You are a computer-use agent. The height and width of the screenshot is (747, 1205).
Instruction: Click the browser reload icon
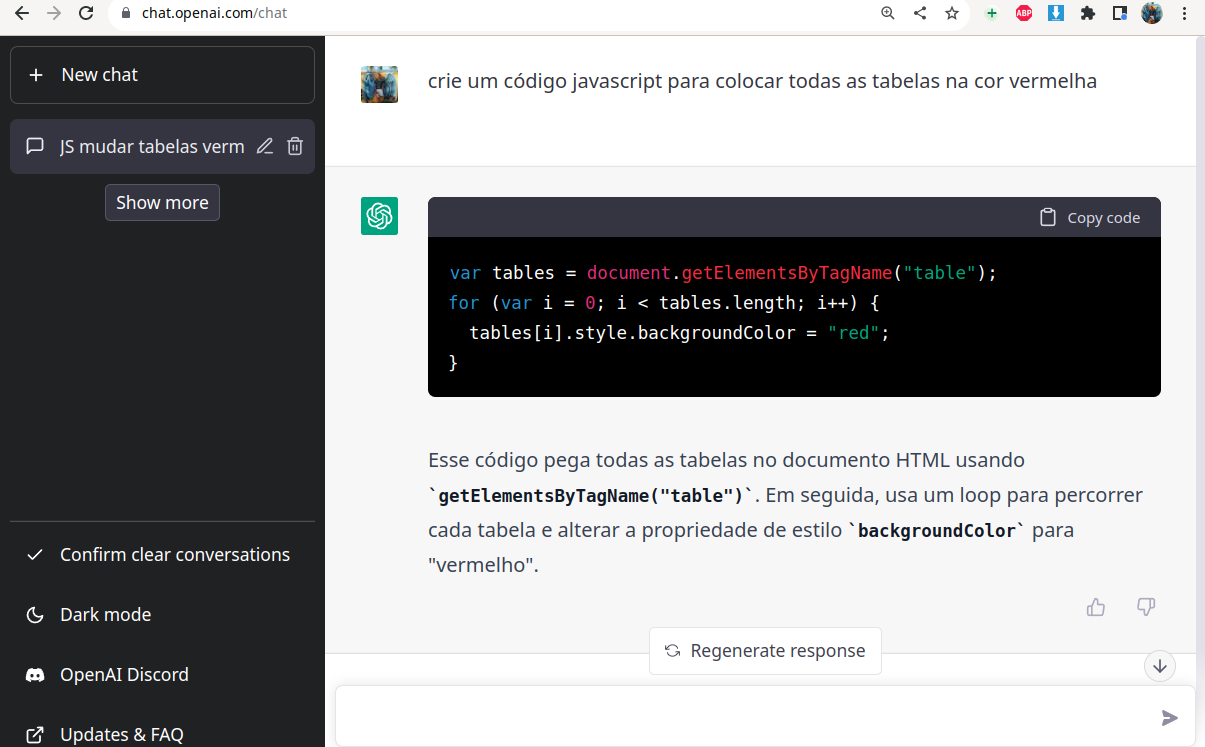tap(87, 14)
